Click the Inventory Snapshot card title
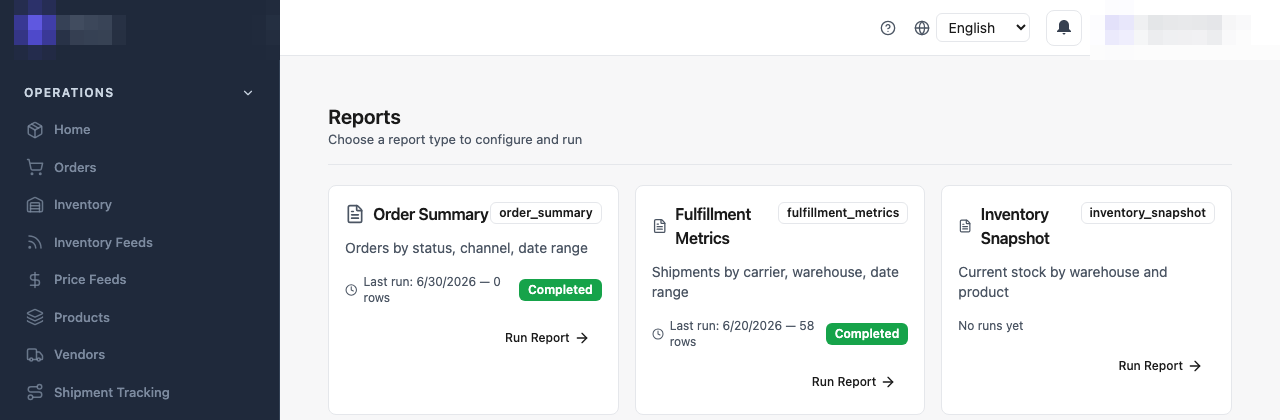1280x420 pixels. click(1015, 226)
